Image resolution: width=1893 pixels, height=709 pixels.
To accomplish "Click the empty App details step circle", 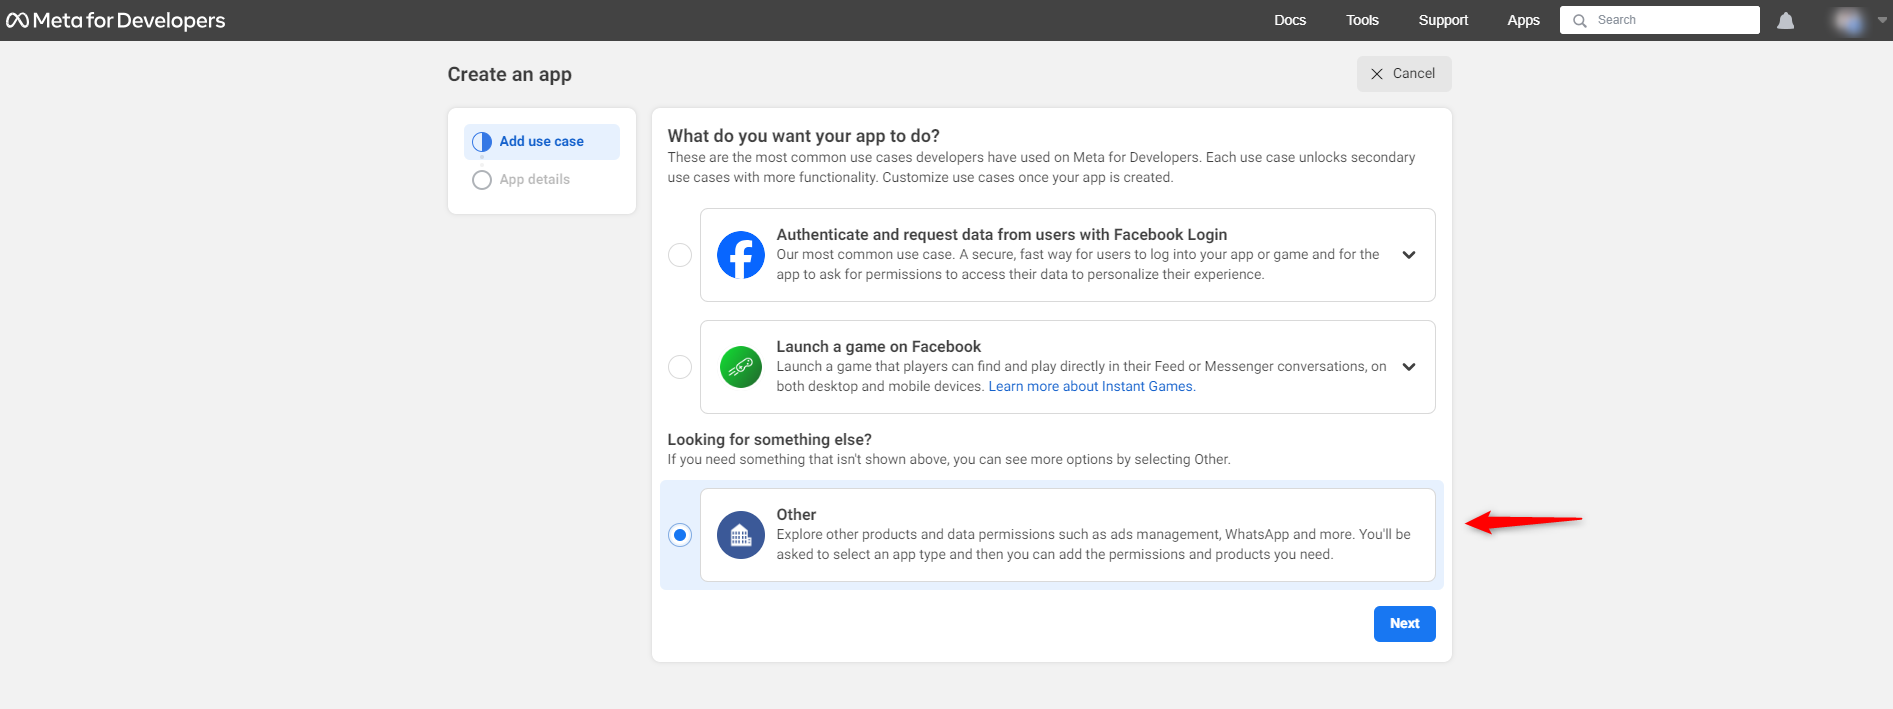I will 482,180.
